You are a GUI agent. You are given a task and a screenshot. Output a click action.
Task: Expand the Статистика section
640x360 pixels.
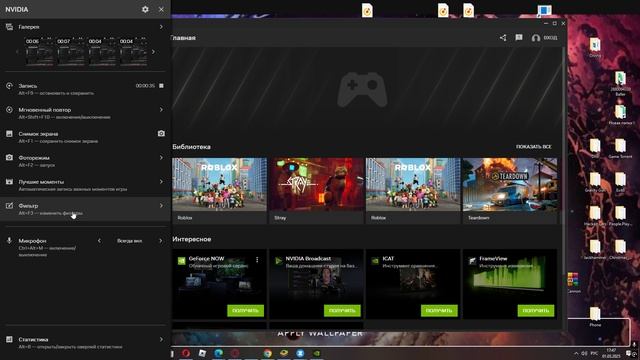pyautogui.click(x=161, y=339)
